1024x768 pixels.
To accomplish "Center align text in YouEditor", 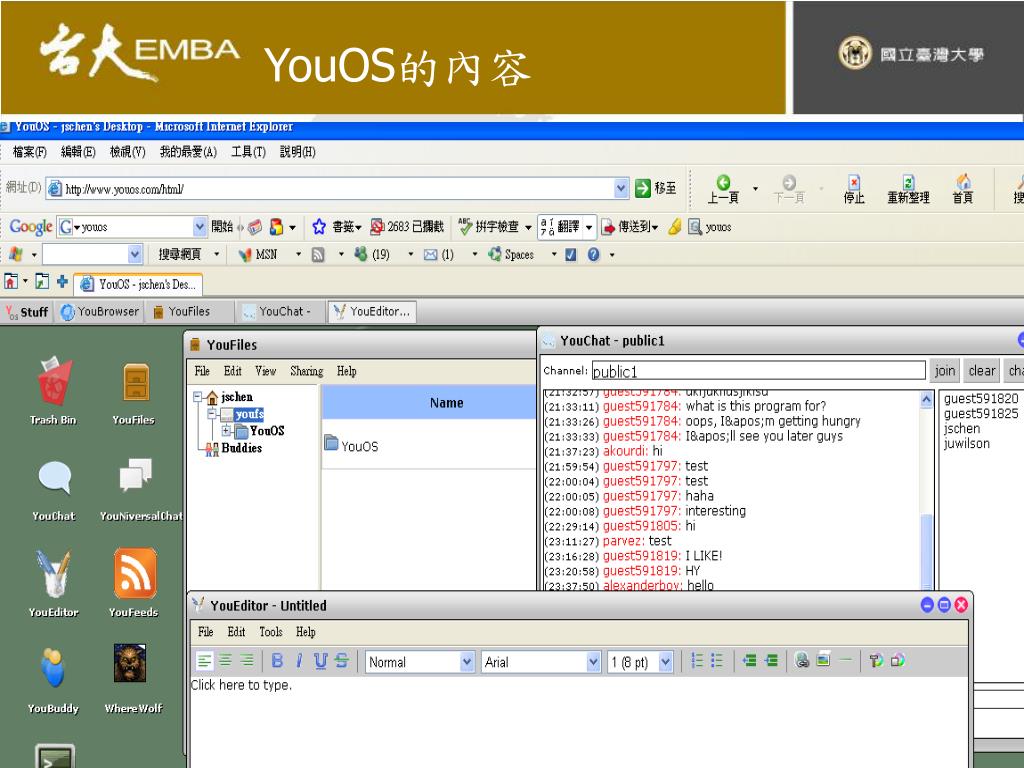I will click(225, 661).
